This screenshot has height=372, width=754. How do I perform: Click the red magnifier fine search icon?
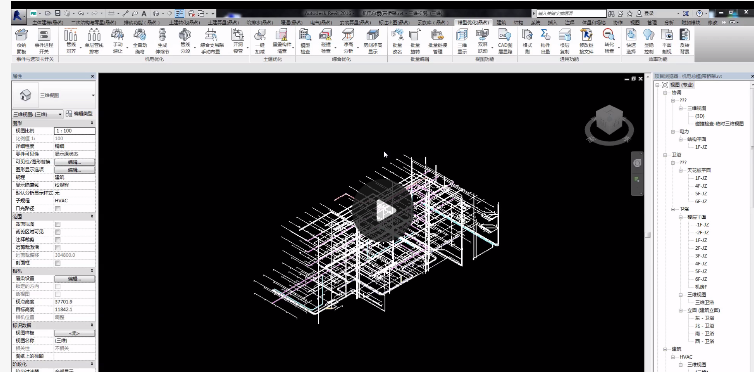point(609,35)
